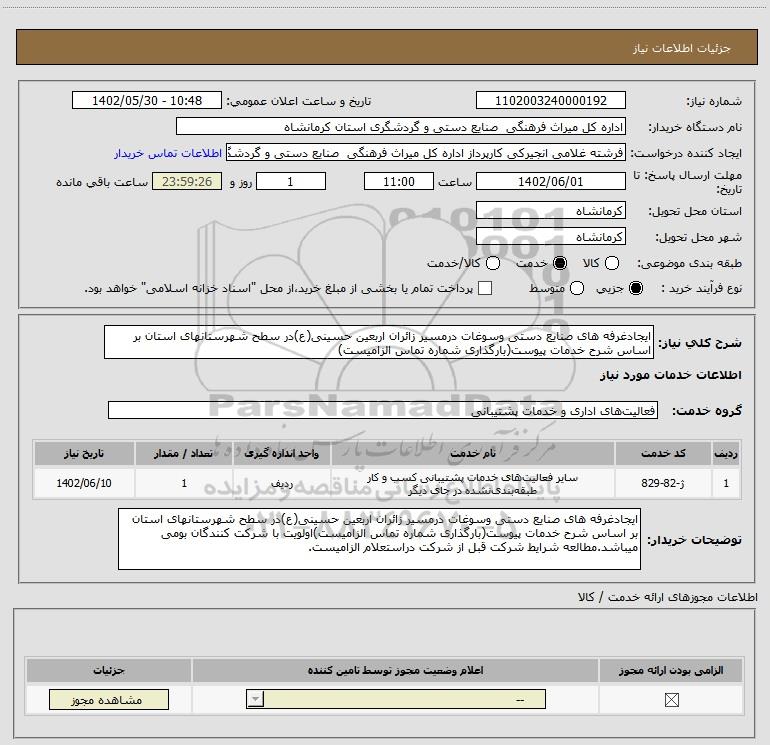The width and height of the screenshot is (770, 745).
Task: Click the need date cell 1402/06/10
Action: click(x=84, y=483)
